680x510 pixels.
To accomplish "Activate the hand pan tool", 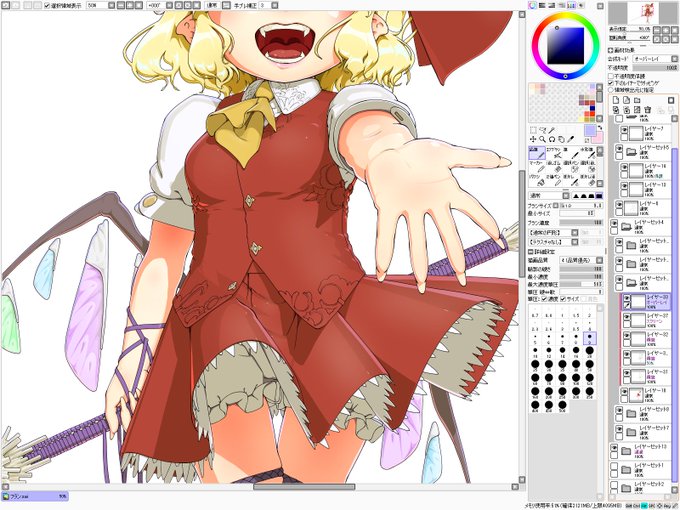I will coord(561,139).
